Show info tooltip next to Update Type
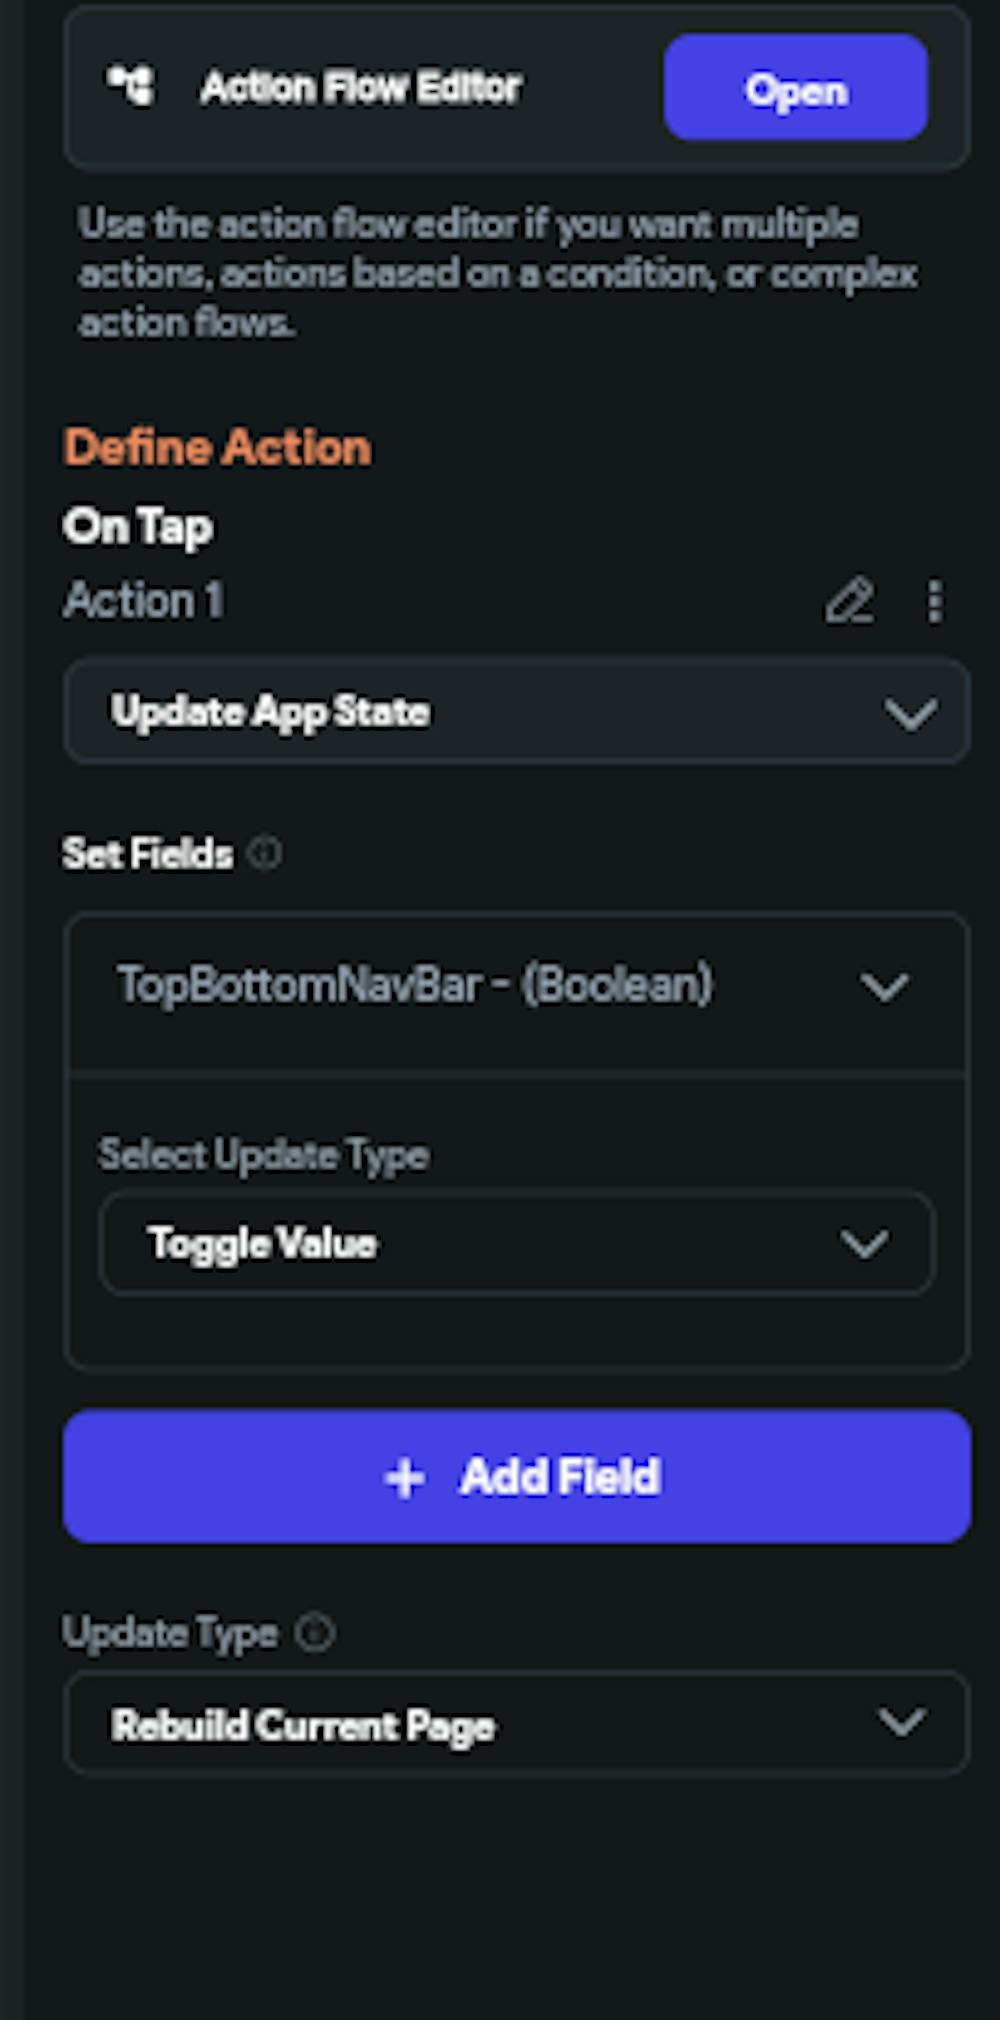1000x2020 pixels. click(315, 1633)
